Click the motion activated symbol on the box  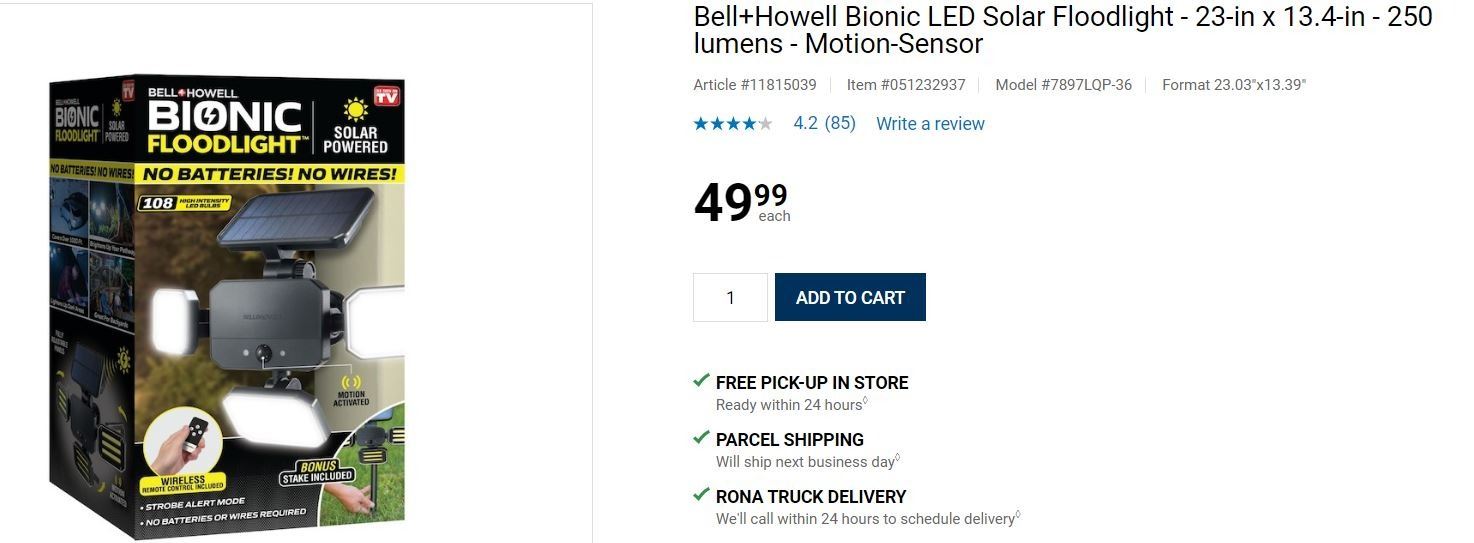tap(351, 383)
